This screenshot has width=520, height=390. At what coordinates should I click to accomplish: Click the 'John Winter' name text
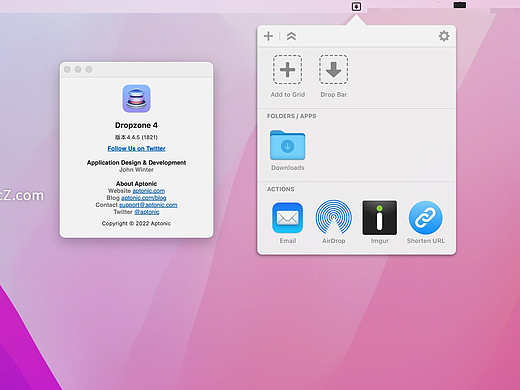pyautogui.click(x=136, y=170)
